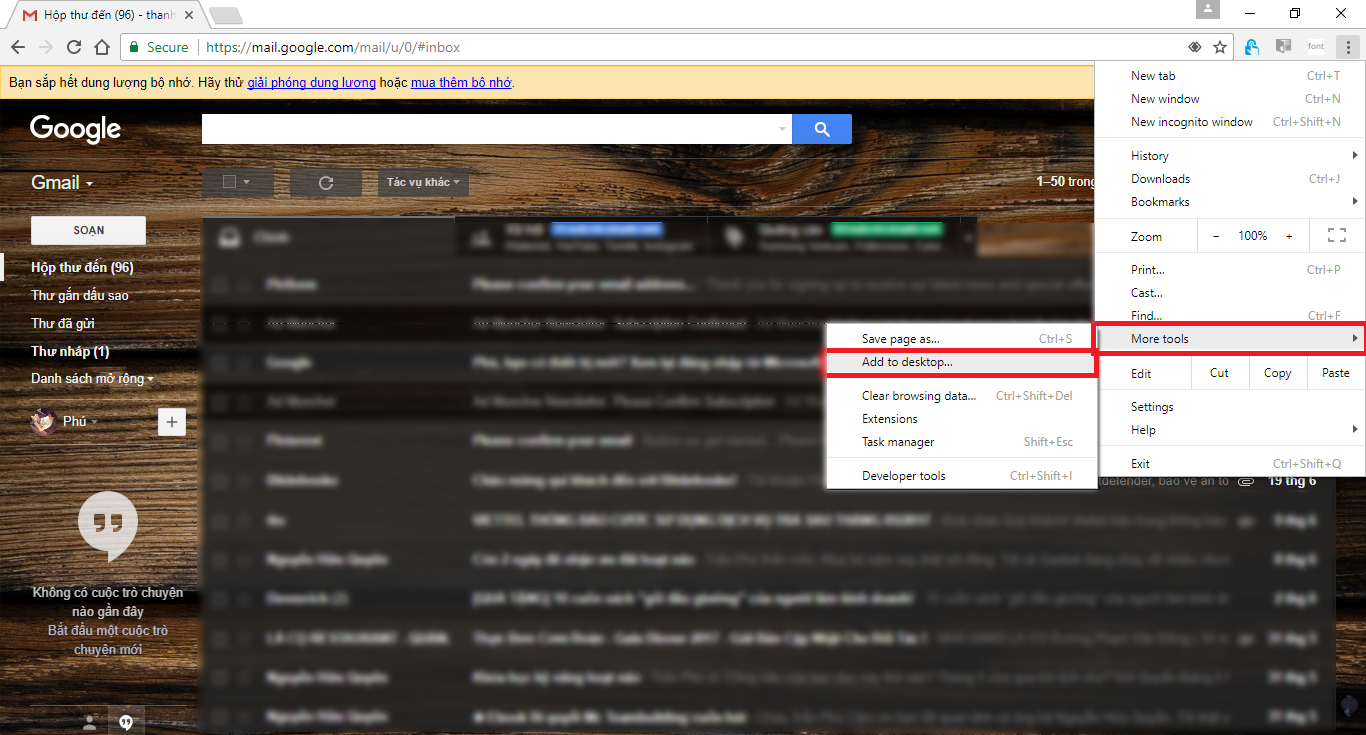Click Paste in the Edit row
The image size is (1366, 735).
pyautogui.click(x=1335, y=373)
